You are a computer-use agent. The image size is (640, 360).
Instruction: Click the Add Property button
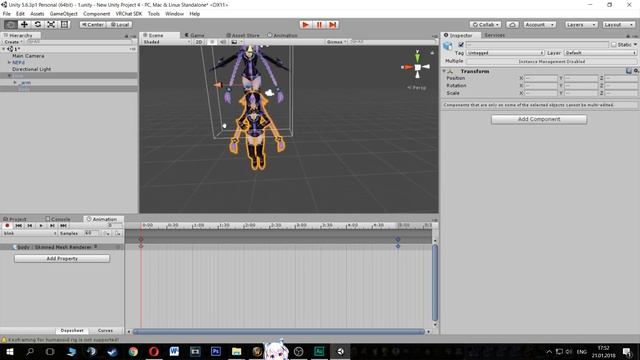click(62, 258)
